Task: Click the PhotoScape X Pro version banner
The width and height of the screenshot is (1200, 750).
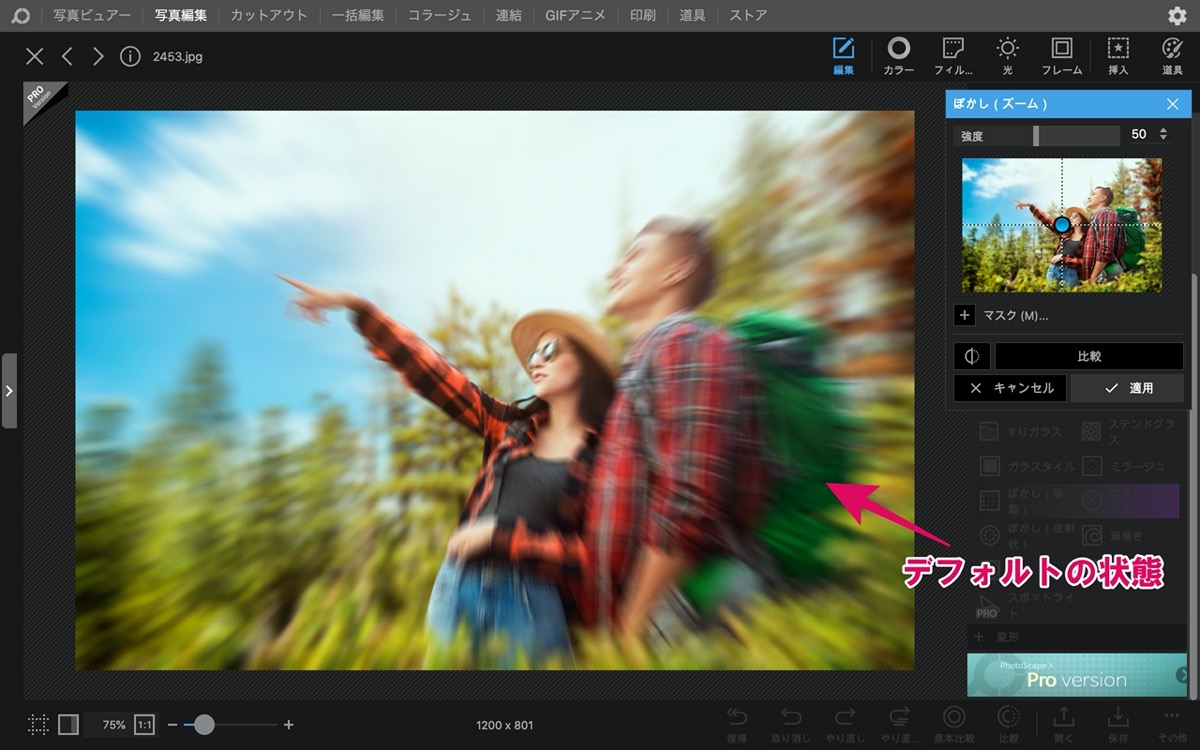Action: pyautogui.click(x=1077, y=675)
